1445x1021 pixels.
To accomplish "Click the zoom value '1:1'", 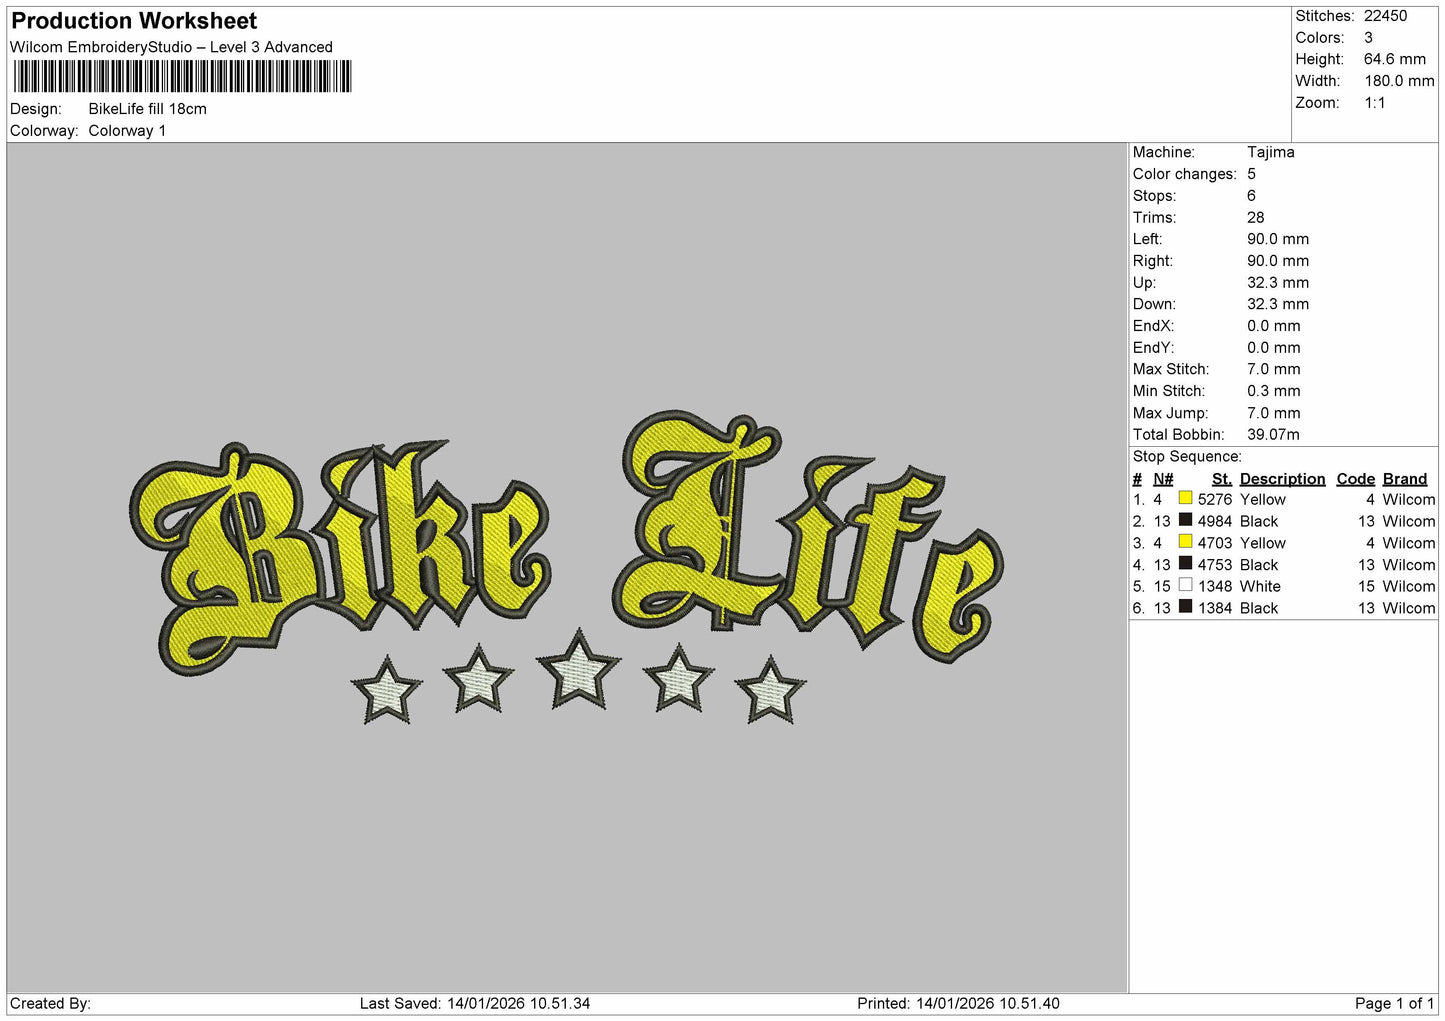I will click(x=1375, y=103).
